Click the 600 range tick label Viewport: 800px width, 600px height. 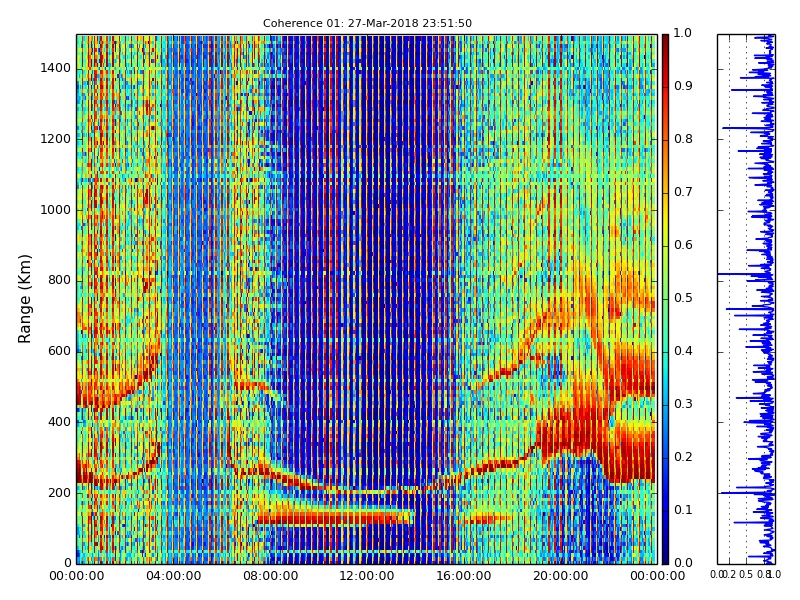(x=60, y=352)
